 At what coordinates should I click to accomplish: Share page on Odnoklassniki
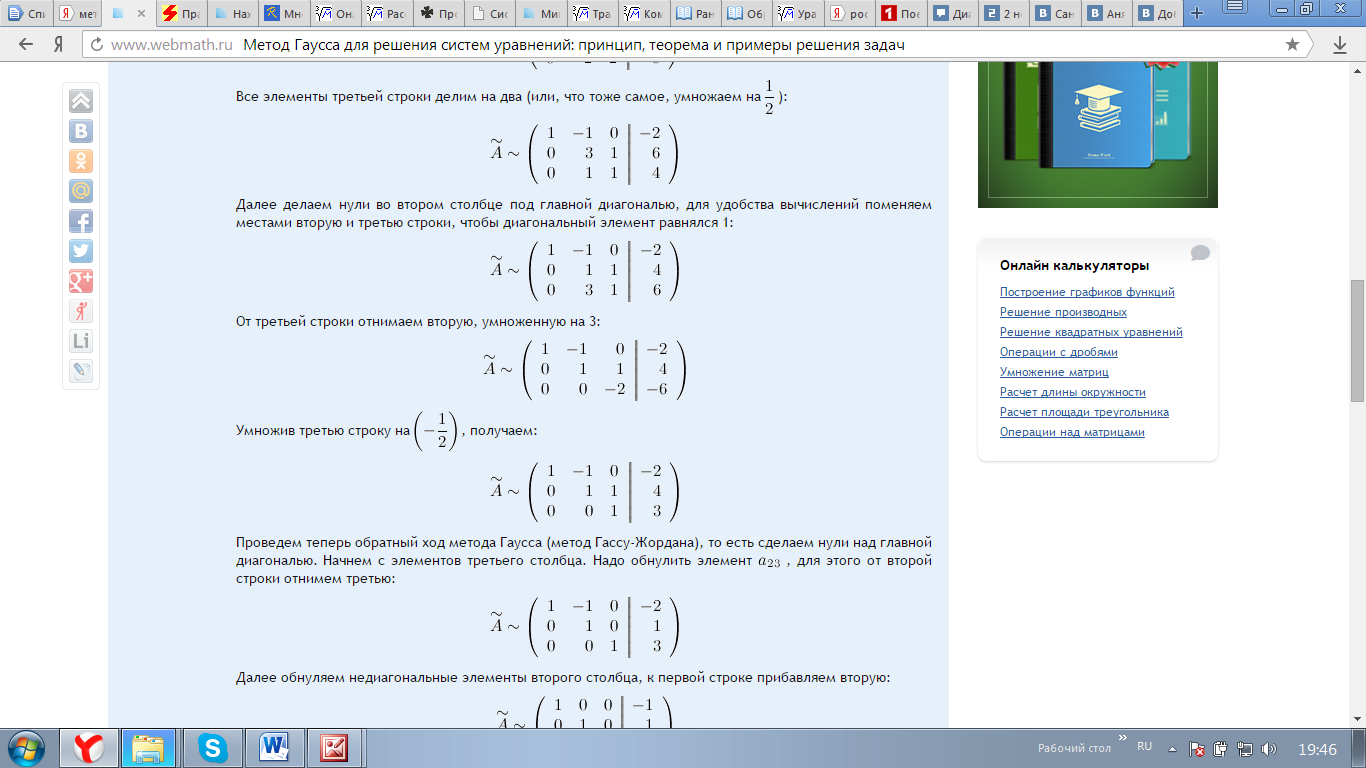[81, 161]
